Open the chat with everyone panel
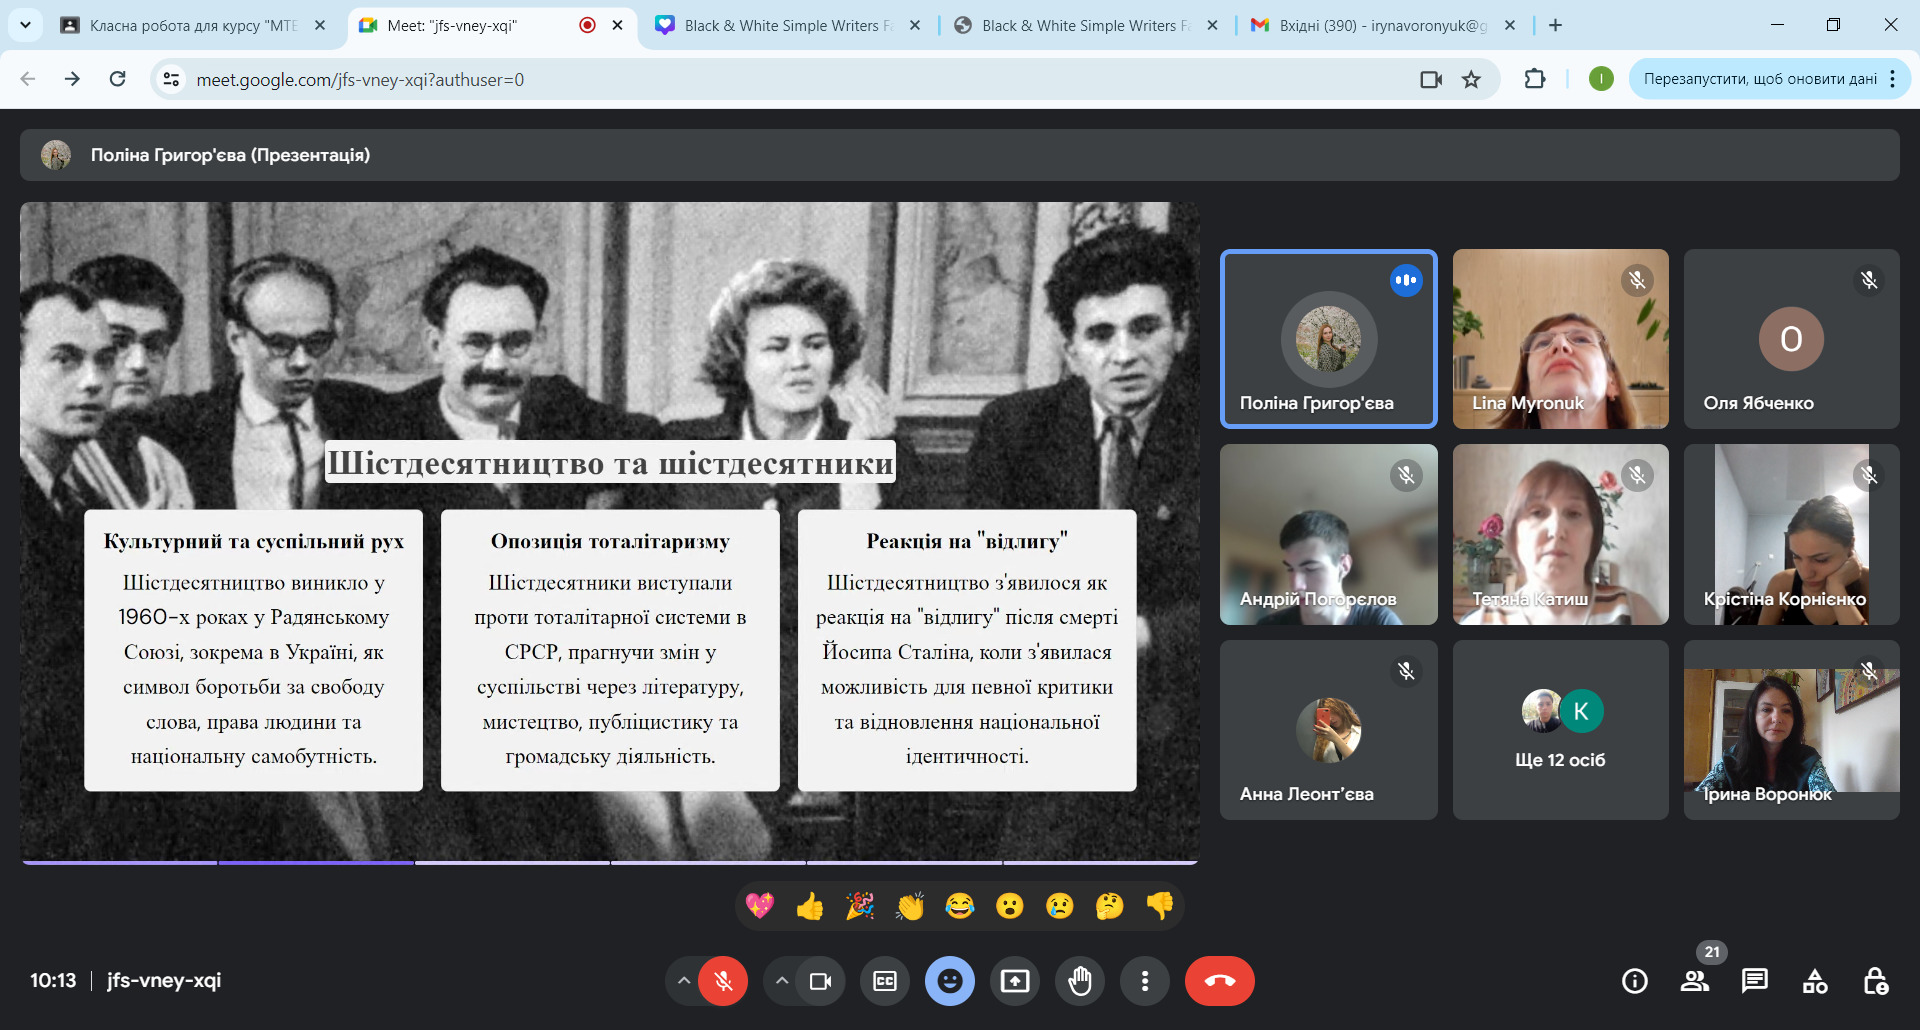This screenshot has width=1920, height=1030. click(1754, 981)
